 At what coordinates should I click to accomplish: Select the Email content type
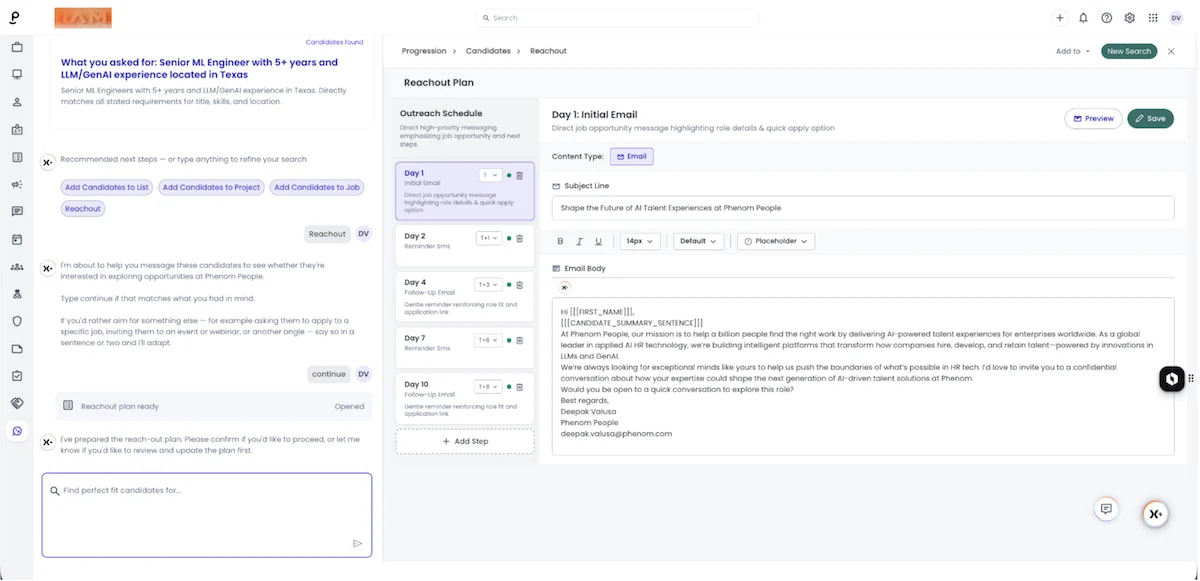[x=632, y=157]
